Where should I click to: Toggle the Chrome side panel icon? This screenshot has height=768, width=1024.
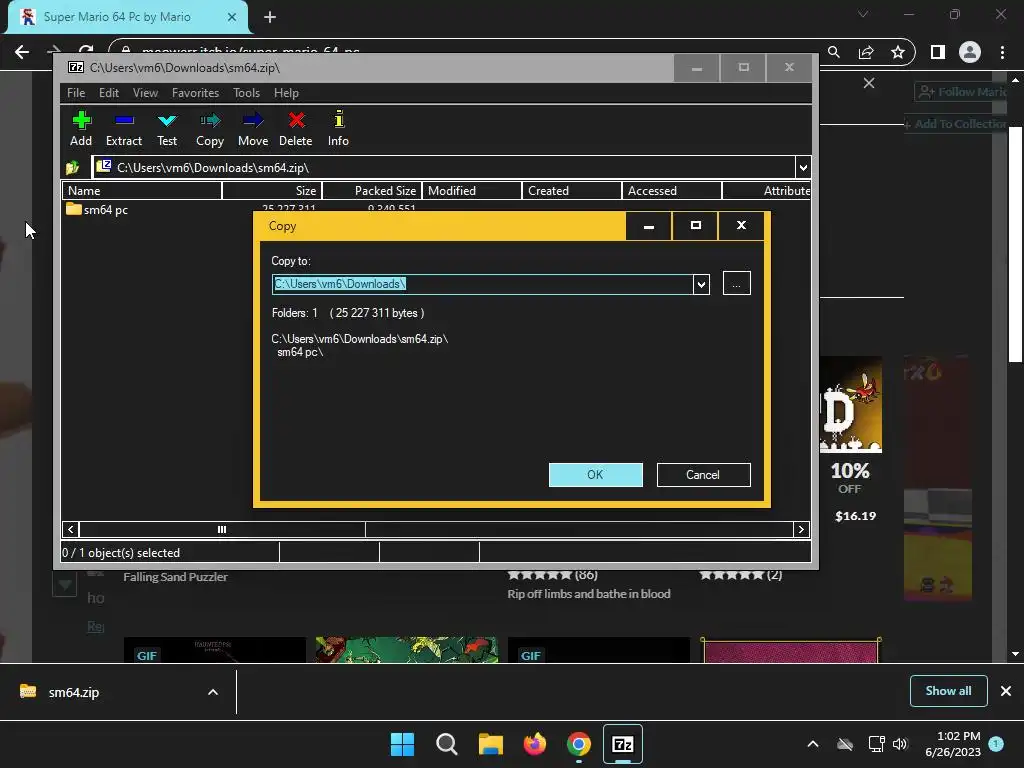point(938,52)
